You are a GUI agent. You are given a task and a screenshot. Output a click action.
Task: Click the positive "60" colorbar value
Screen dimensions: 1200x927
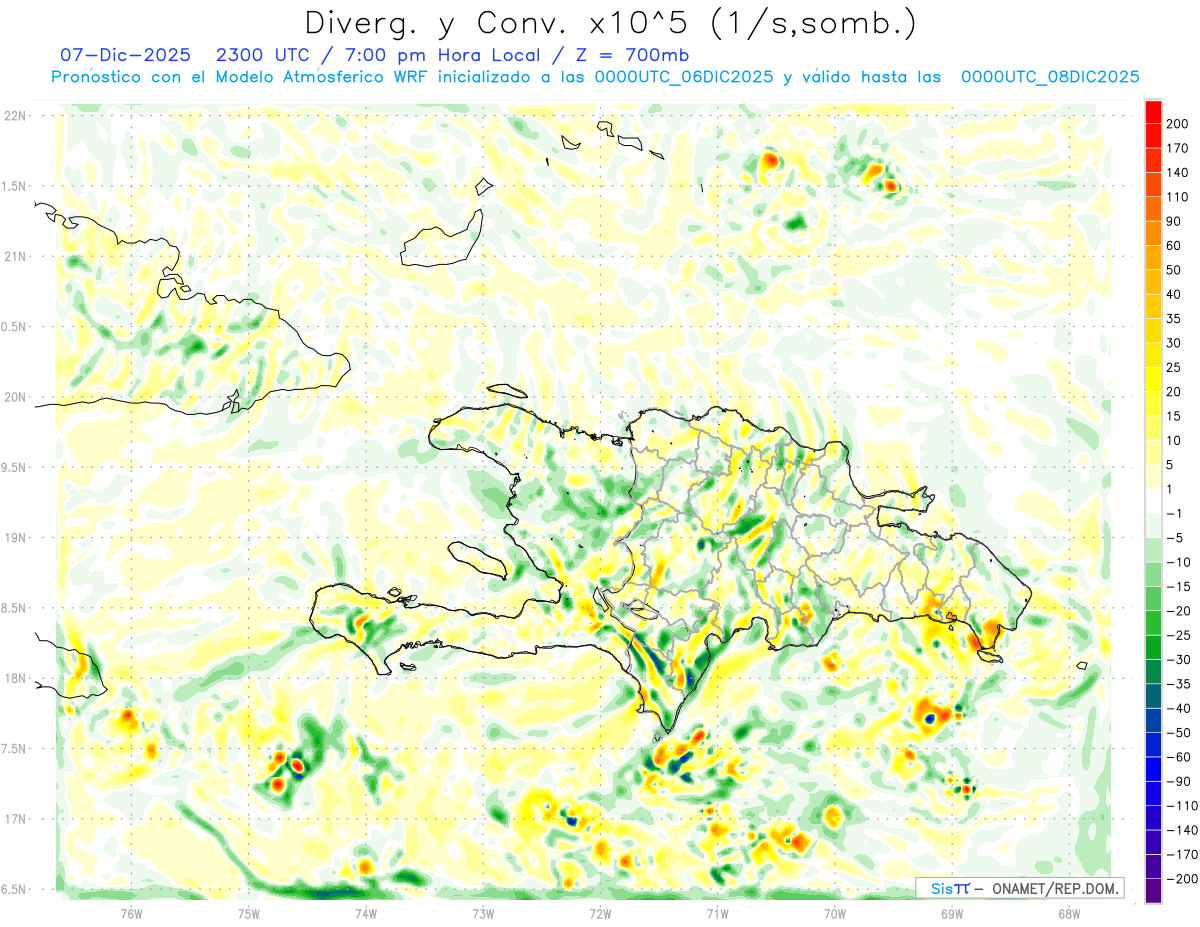point(1174,246)
